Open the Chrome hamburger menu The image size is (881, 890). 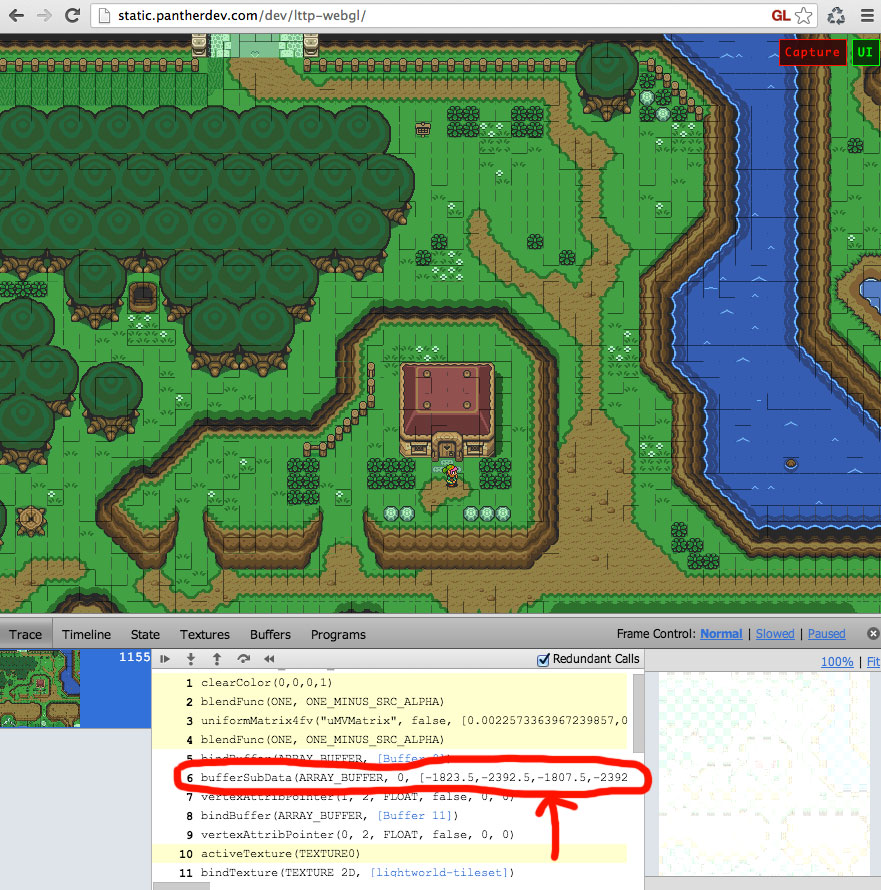867,15
